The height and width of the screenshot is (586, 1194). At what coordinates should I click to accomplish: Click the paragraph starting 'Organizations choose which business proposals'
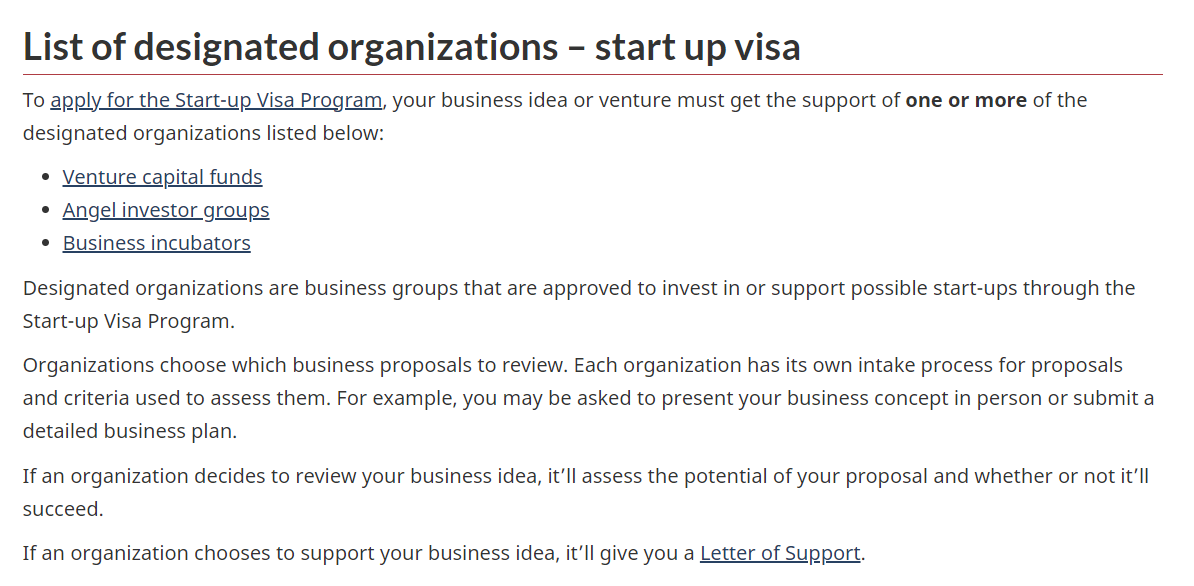(x=588, y=398)
